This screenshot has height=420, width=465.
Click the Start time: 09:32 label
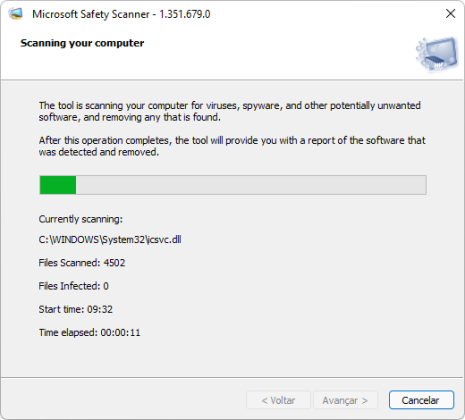click(76, 309)
